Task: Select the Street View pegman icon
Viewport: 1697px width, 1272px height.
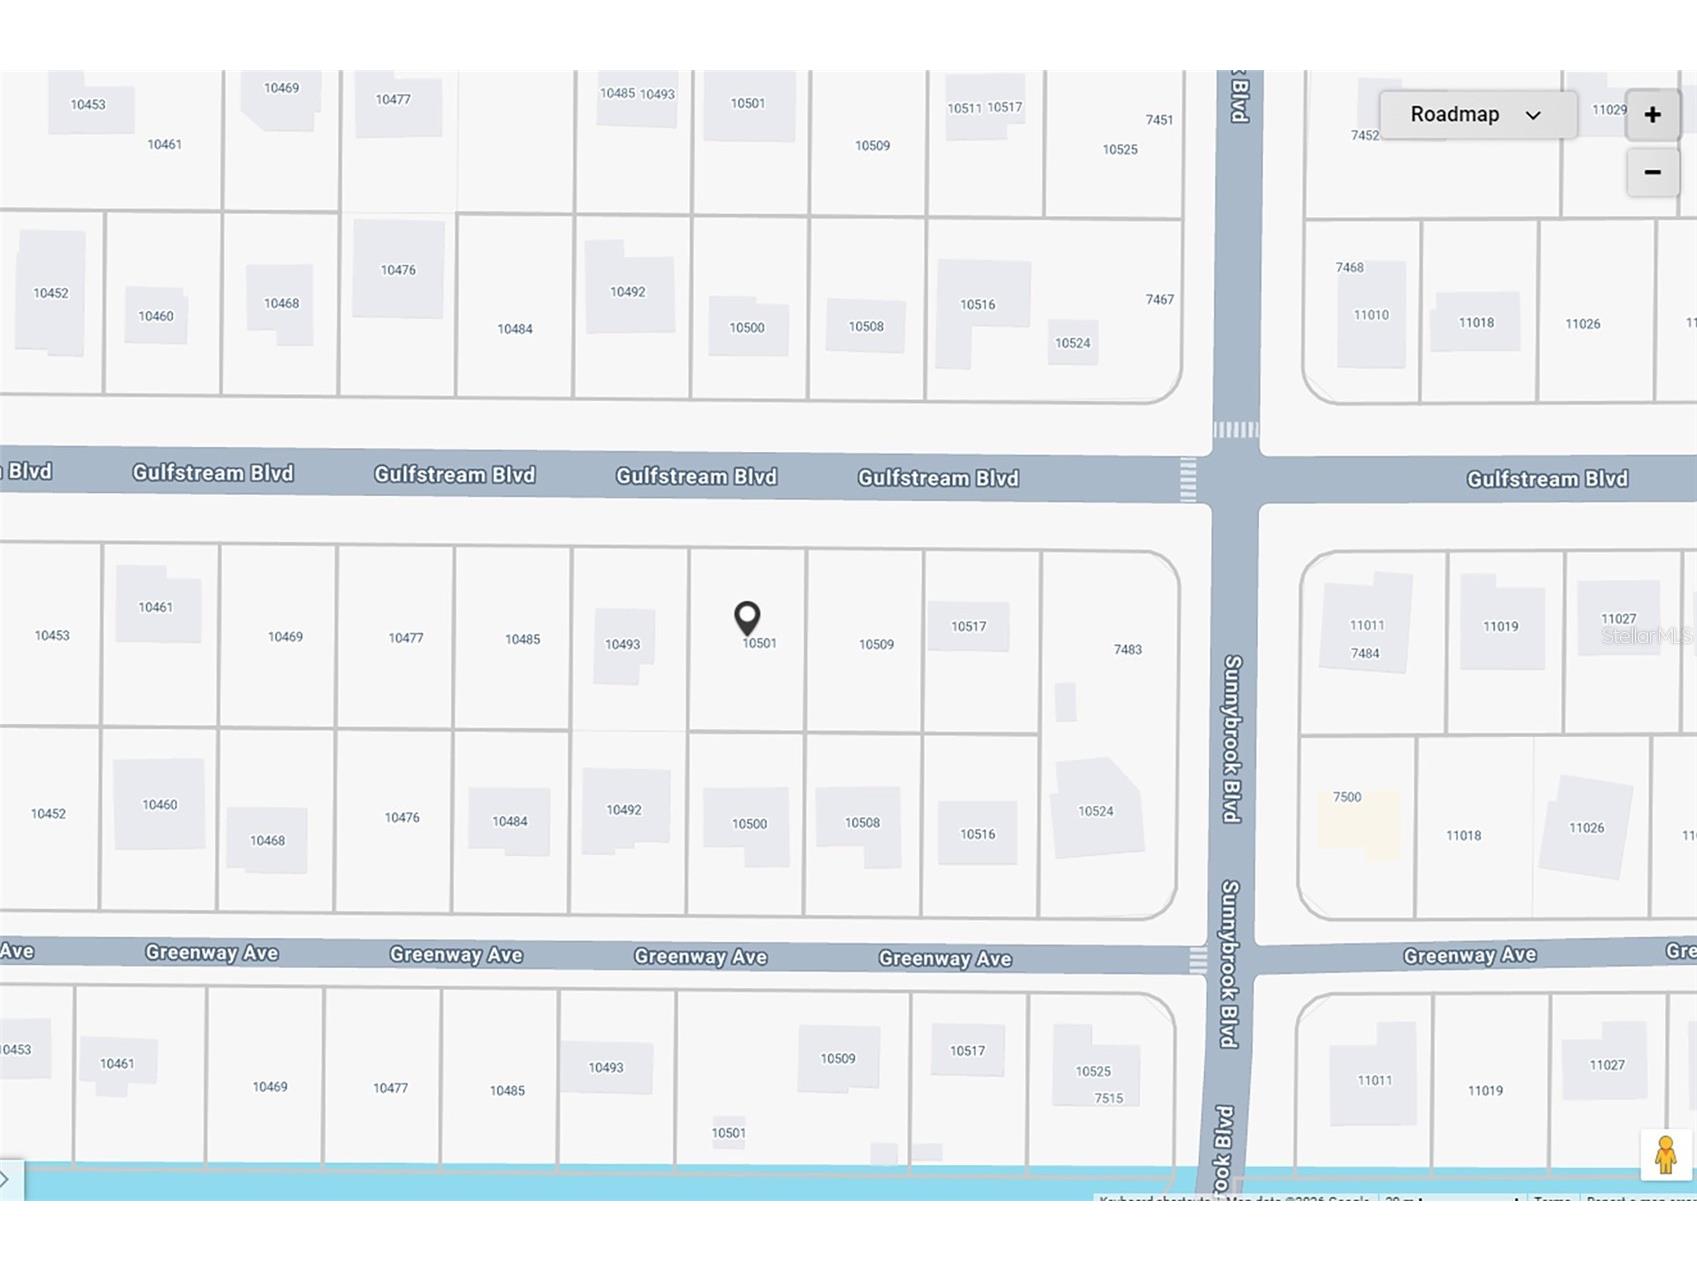Action: tap(1665, 1155)
